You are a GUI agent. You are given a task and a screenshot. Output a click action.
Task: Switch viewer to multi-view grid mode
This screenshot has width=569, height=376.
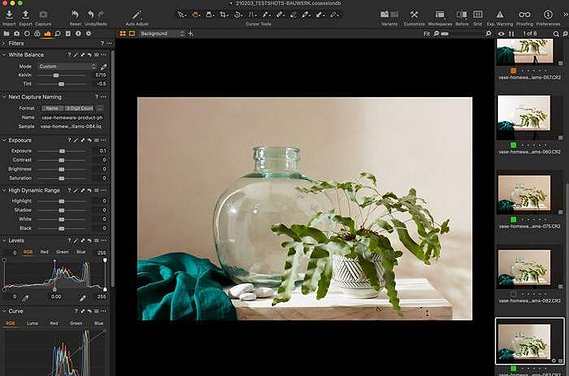[123, 33]
